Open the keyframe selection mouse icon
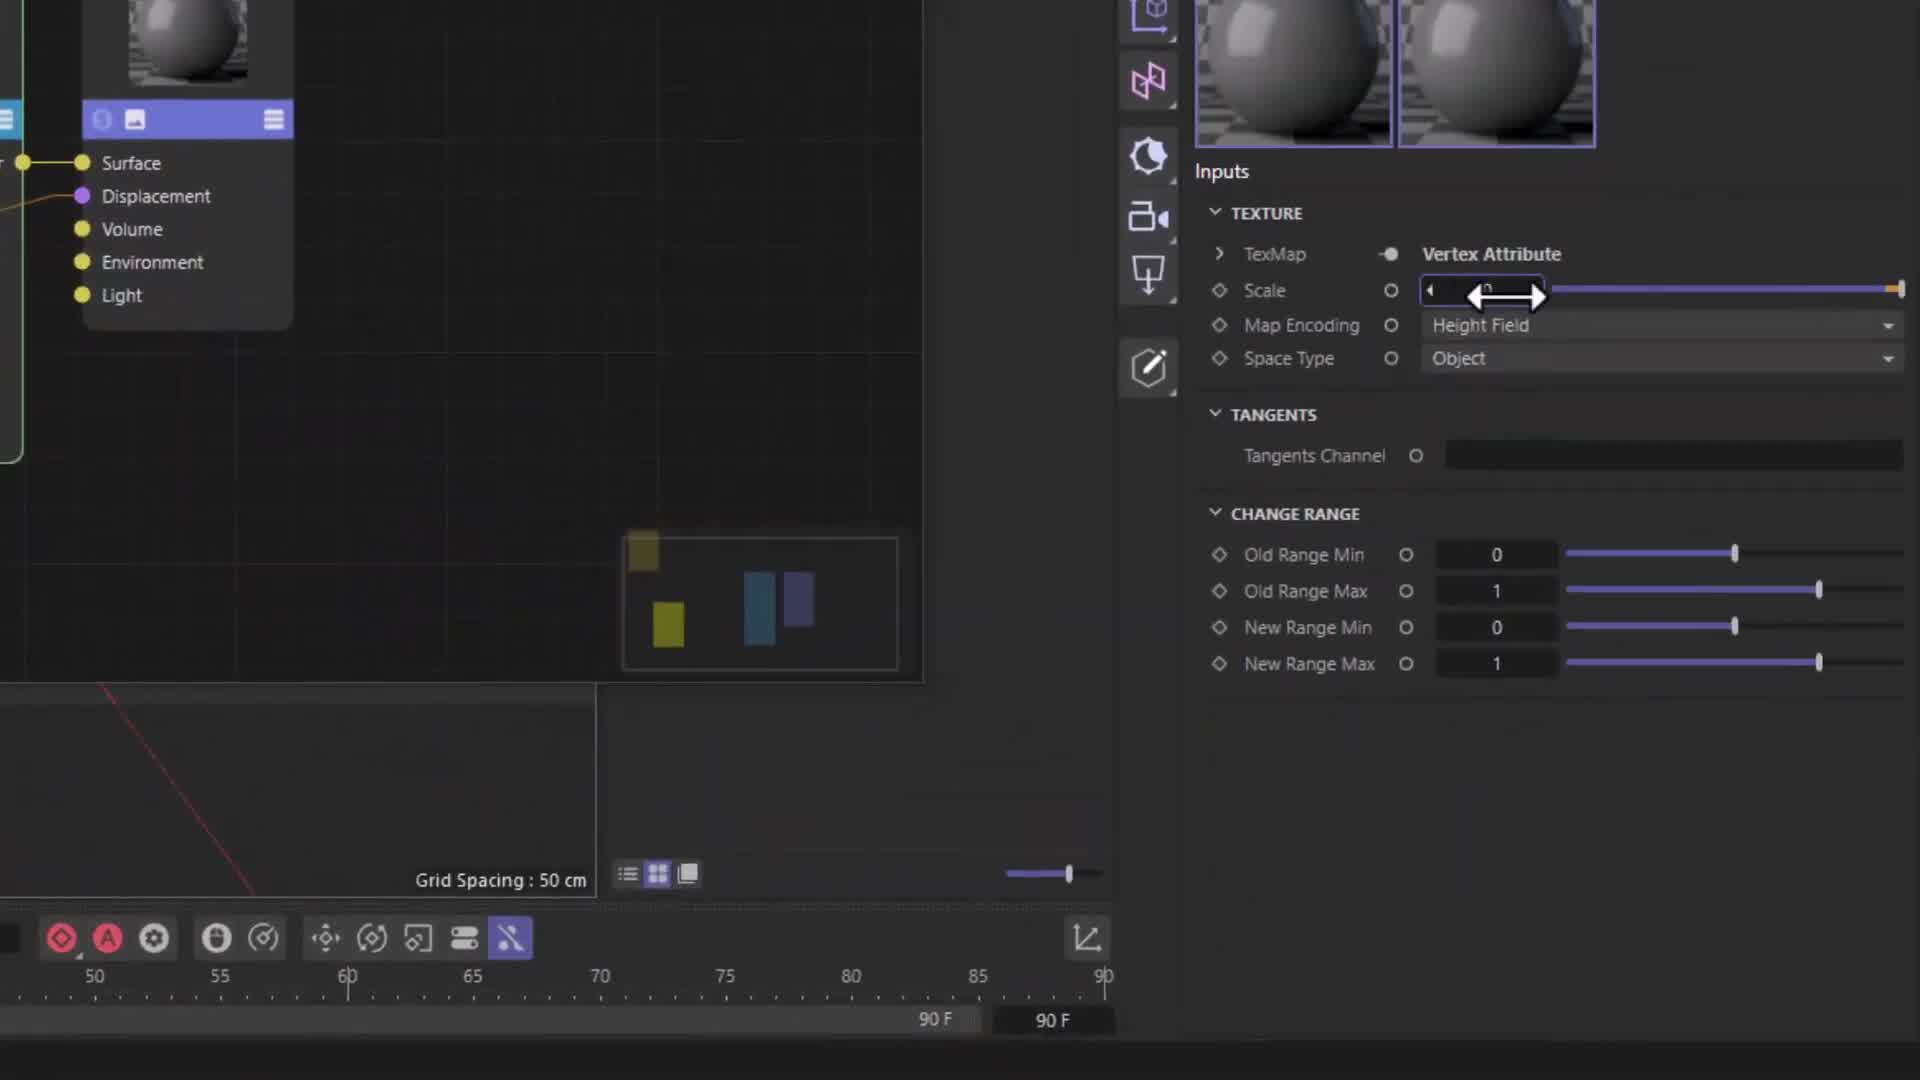 [215, 938]
